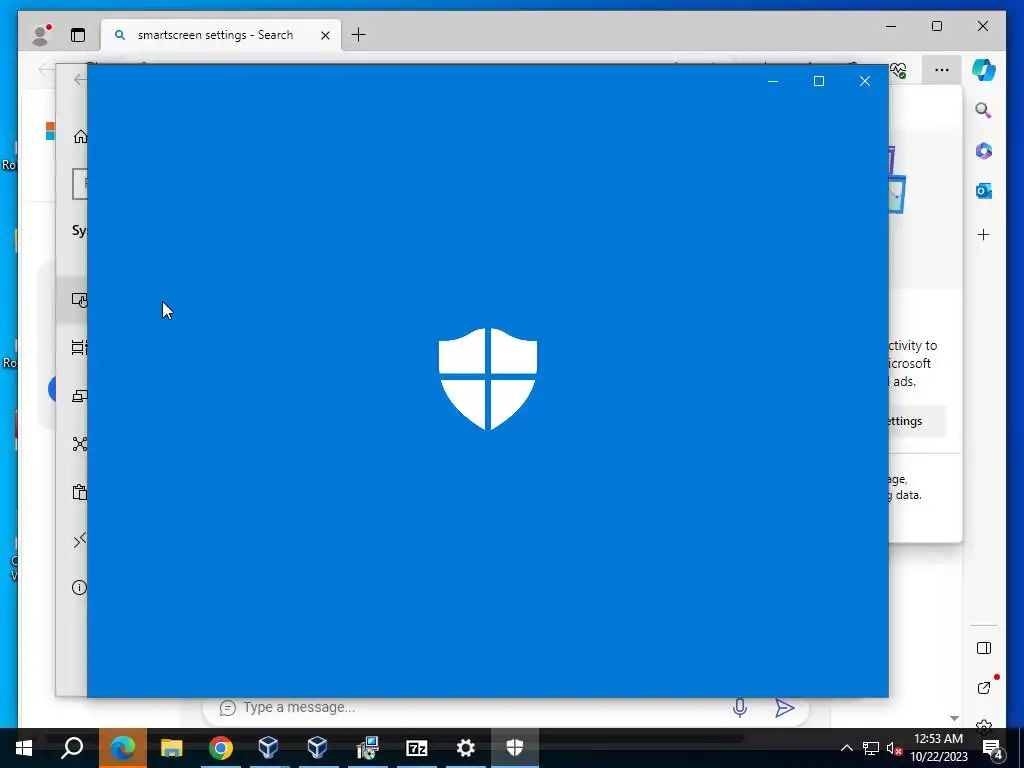Open File Explorer from the taskbar
This screenshot has width=1024, height=768.
point(172,748)
